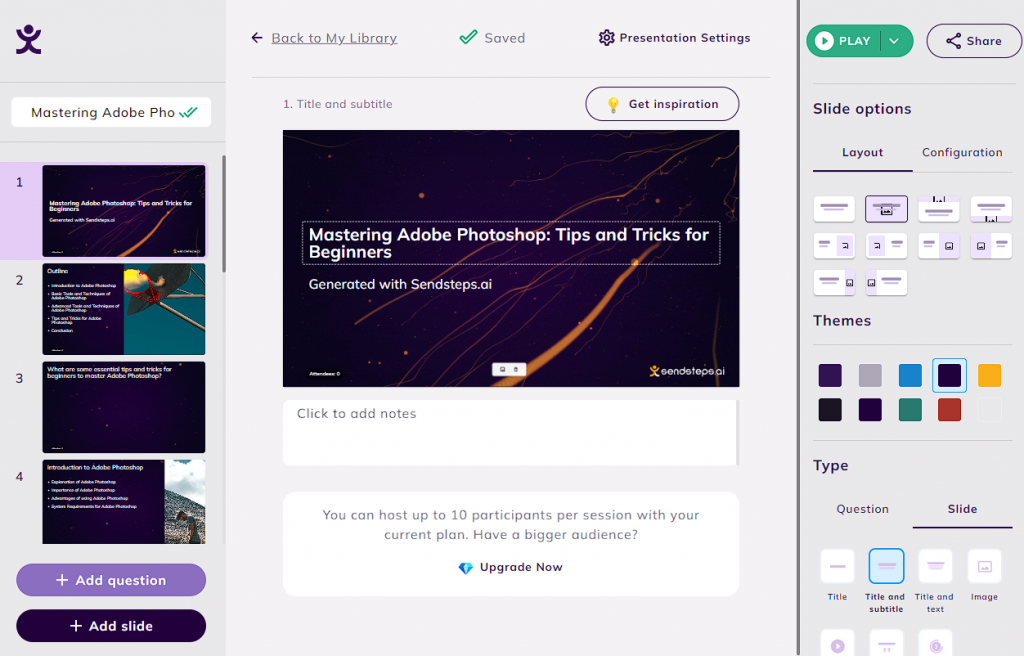Click the Presentation Settings gear icon
1024x656 pixels.
coord(606,38)
